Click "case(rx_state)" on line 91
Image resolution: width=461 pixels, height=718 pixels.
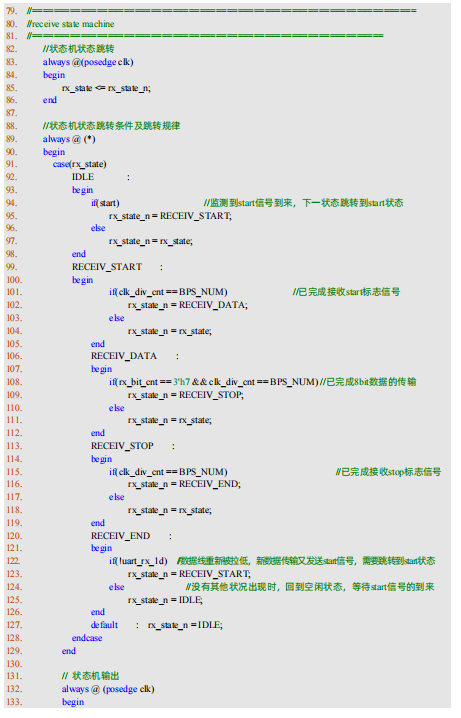(x=80, y=164)
